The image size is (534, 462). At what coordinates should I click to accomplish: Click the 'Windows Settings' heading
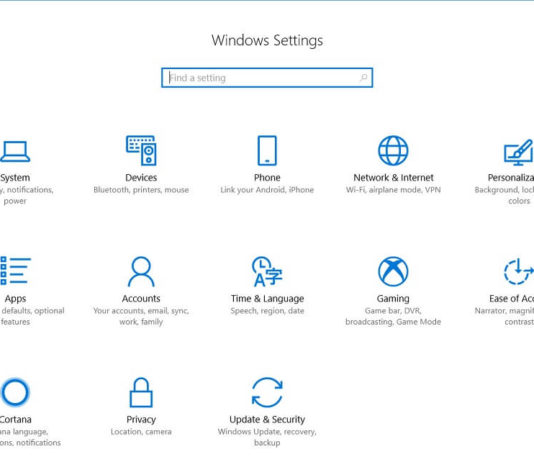(267, 41)
